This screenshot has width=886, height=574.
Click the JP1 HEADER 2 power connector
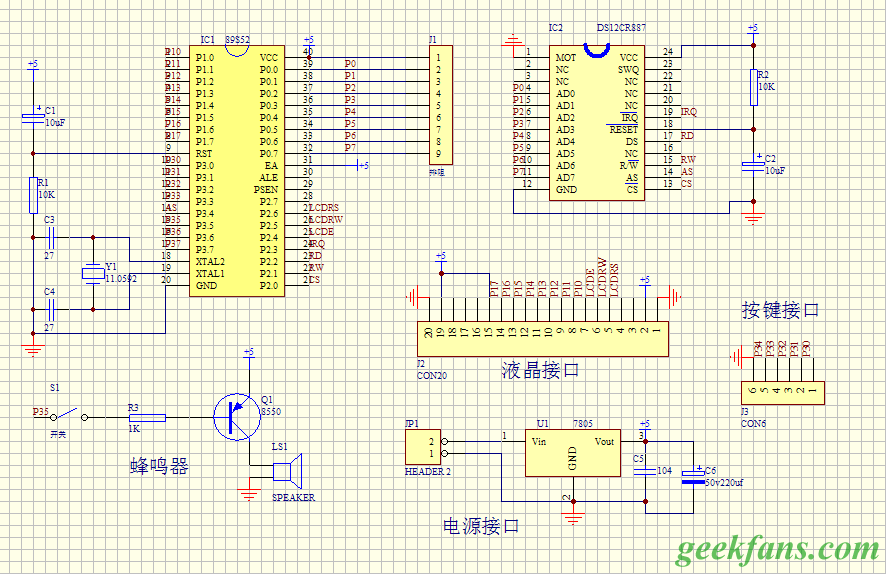tap(424, 447)
